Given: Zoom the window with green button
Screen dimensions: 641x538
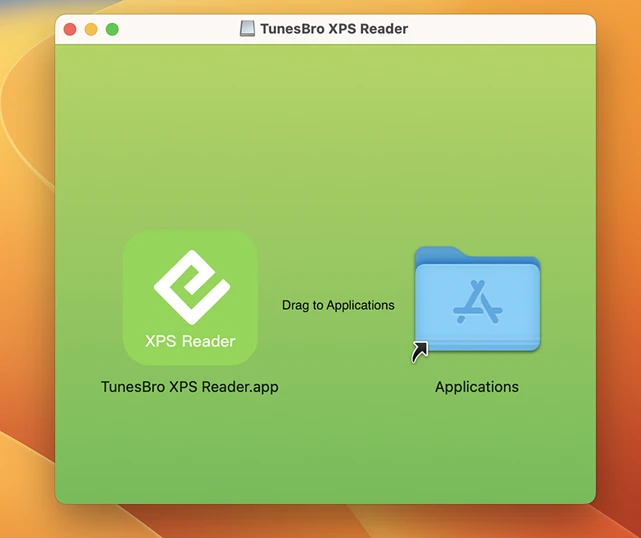Looking at the screenshot, I should pyautogui.click(x=112, y=29).
